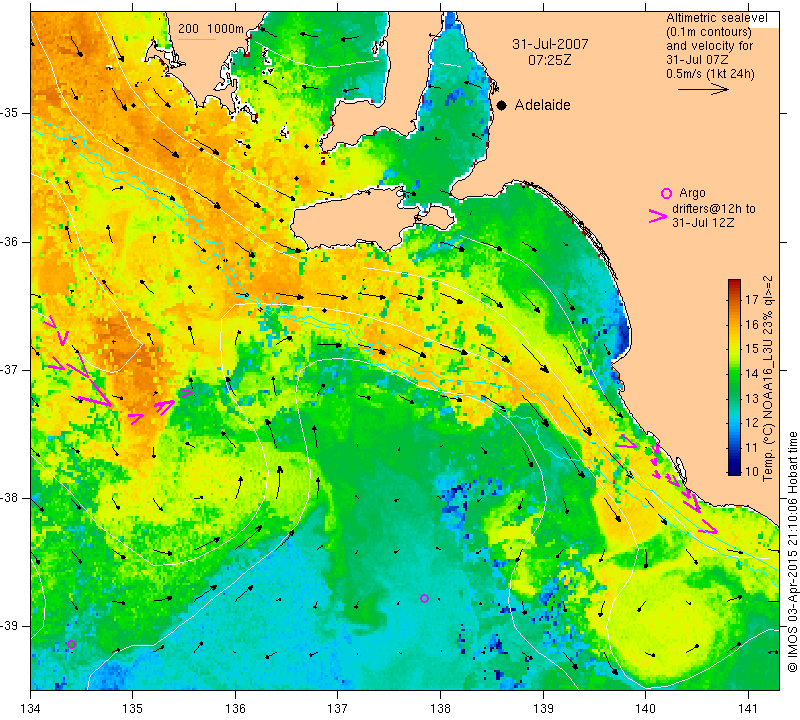Click the magenta drifter legend arrowhead

tap(658, 216)
